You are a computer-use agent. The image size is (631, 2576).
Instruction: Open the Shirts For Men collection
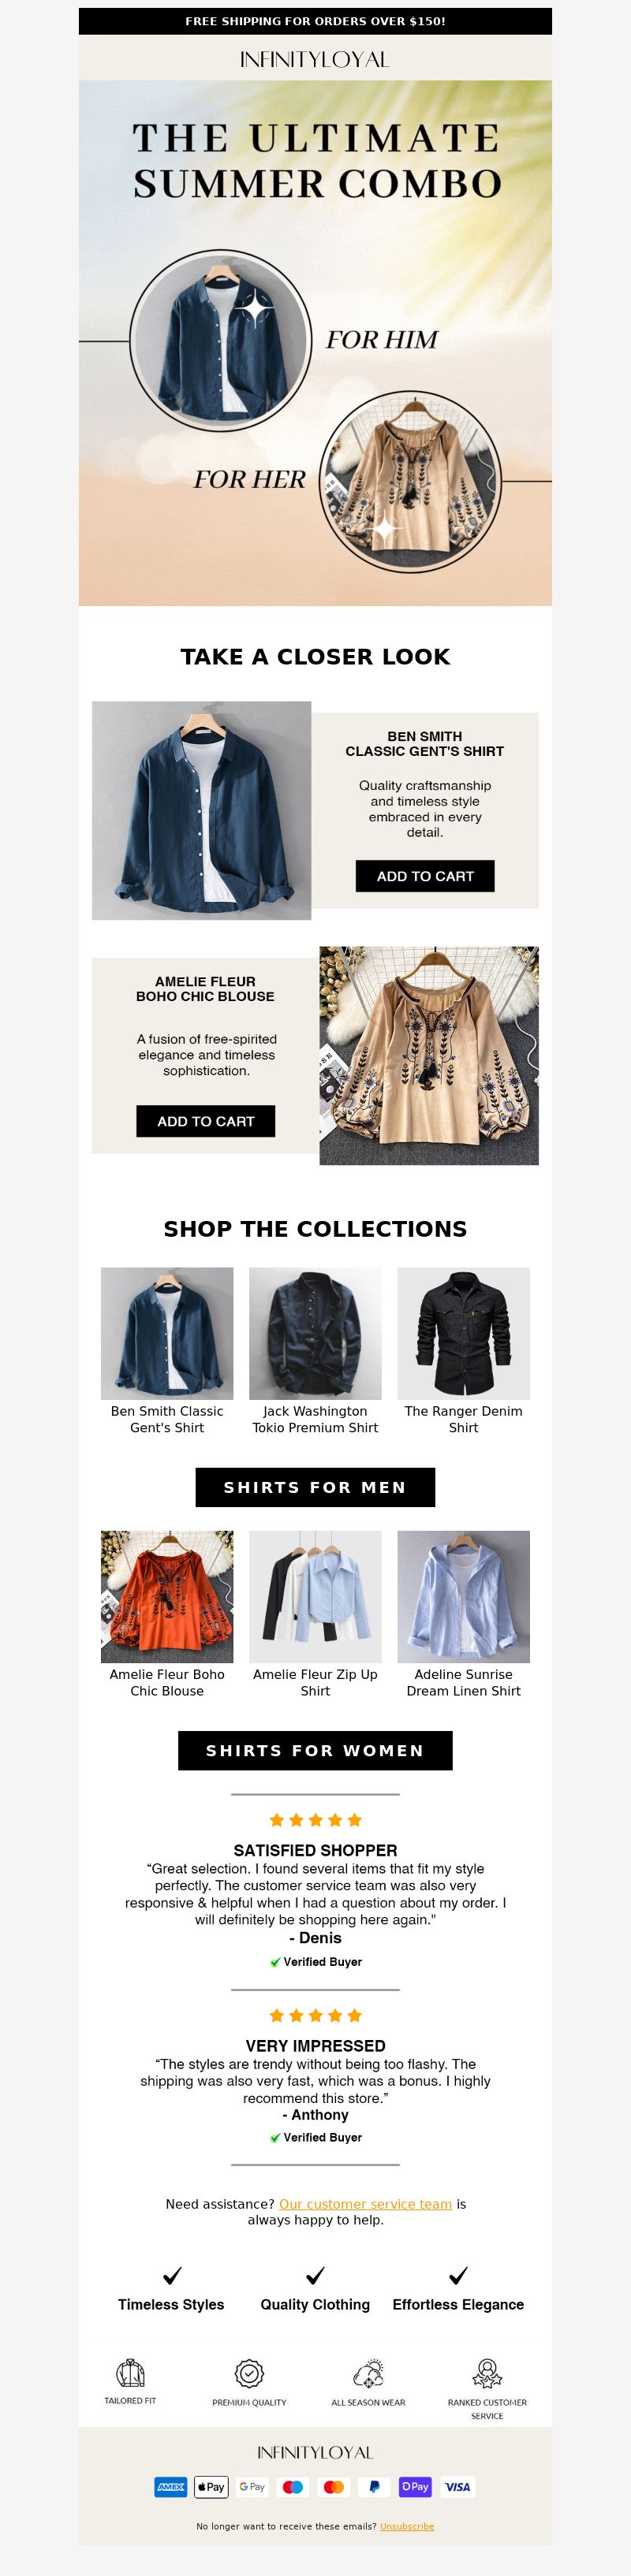(315, 1487)
